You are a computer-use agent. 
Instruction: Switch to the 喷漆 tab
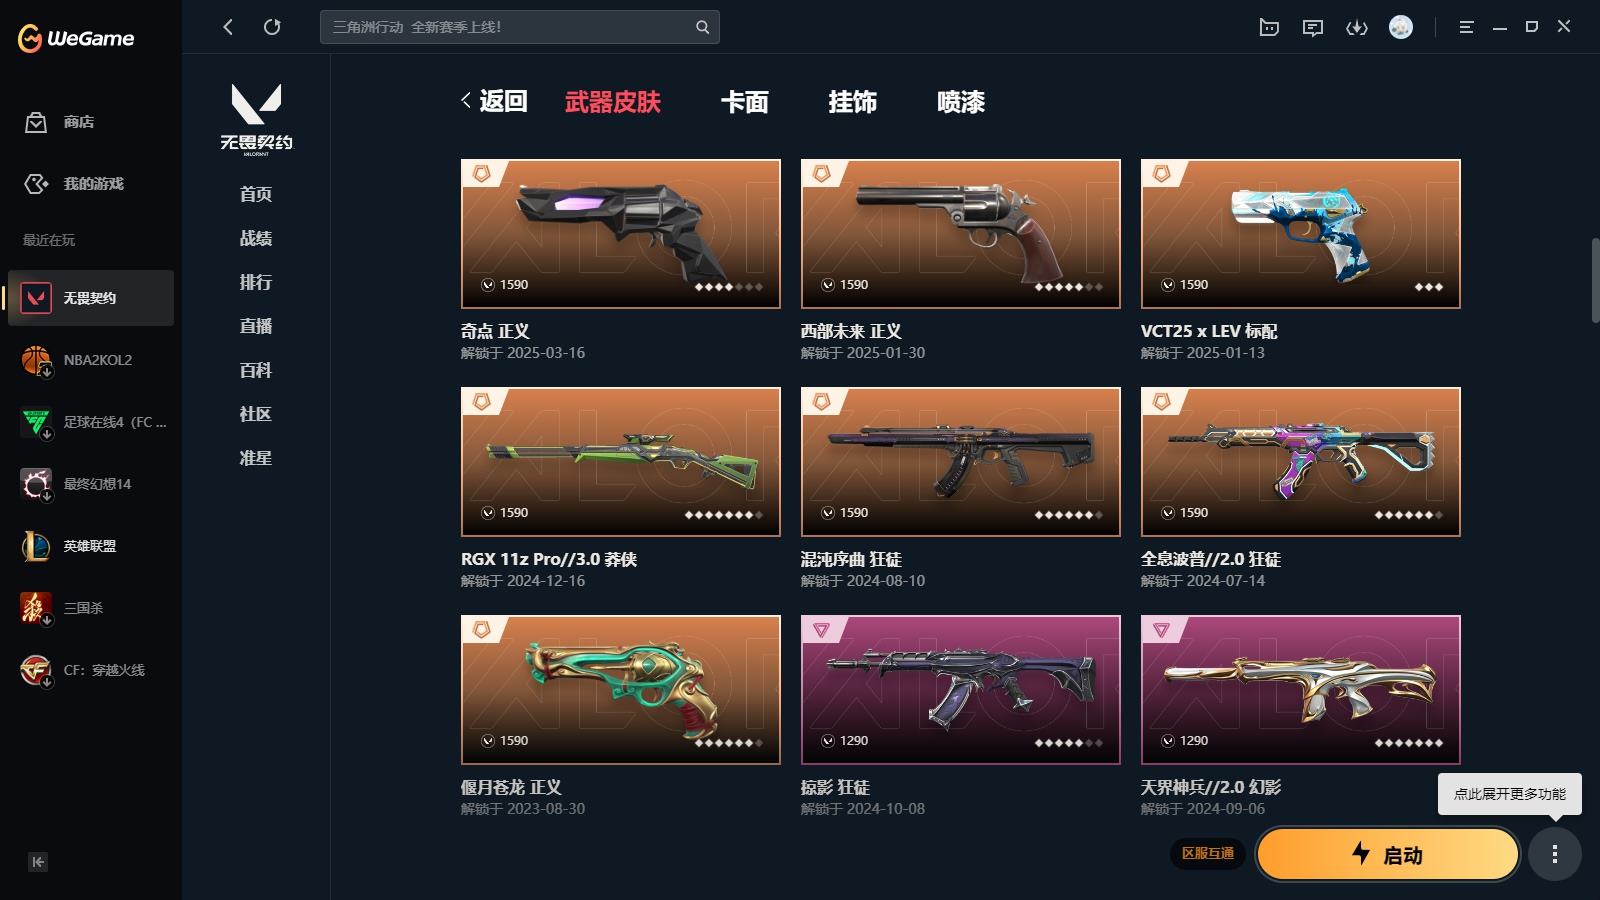click(961, 102)
